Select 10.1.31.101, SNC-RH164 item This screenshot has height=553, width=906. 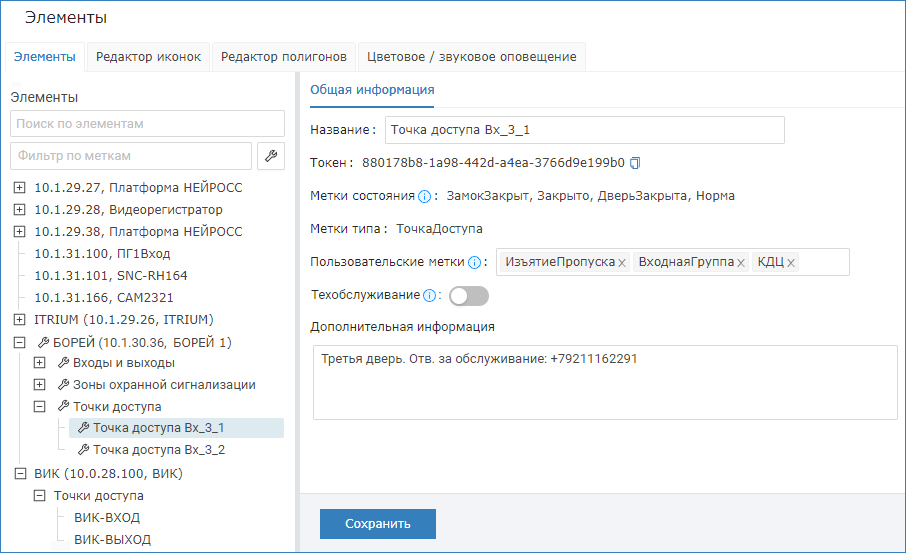tap(111, 276)
